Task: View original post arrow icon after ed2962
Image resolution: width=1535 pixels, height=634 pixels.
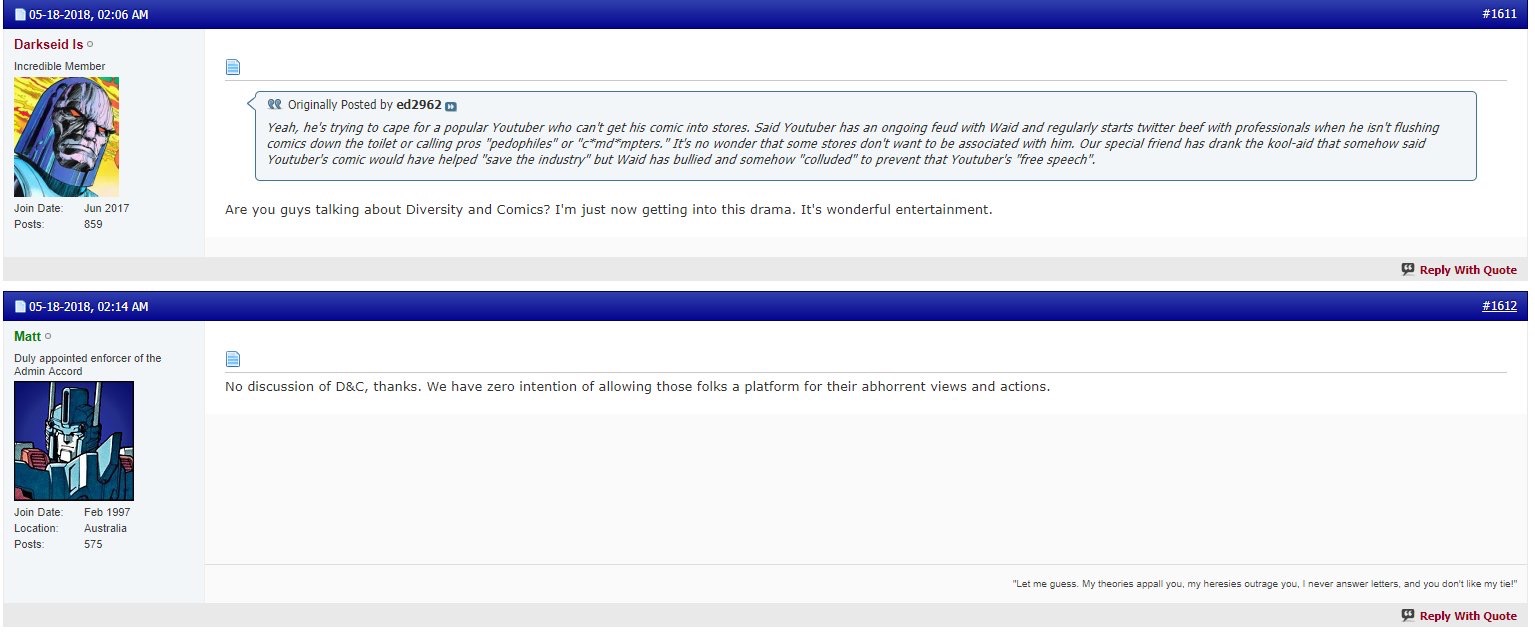Action: click(x=451, y=106)
